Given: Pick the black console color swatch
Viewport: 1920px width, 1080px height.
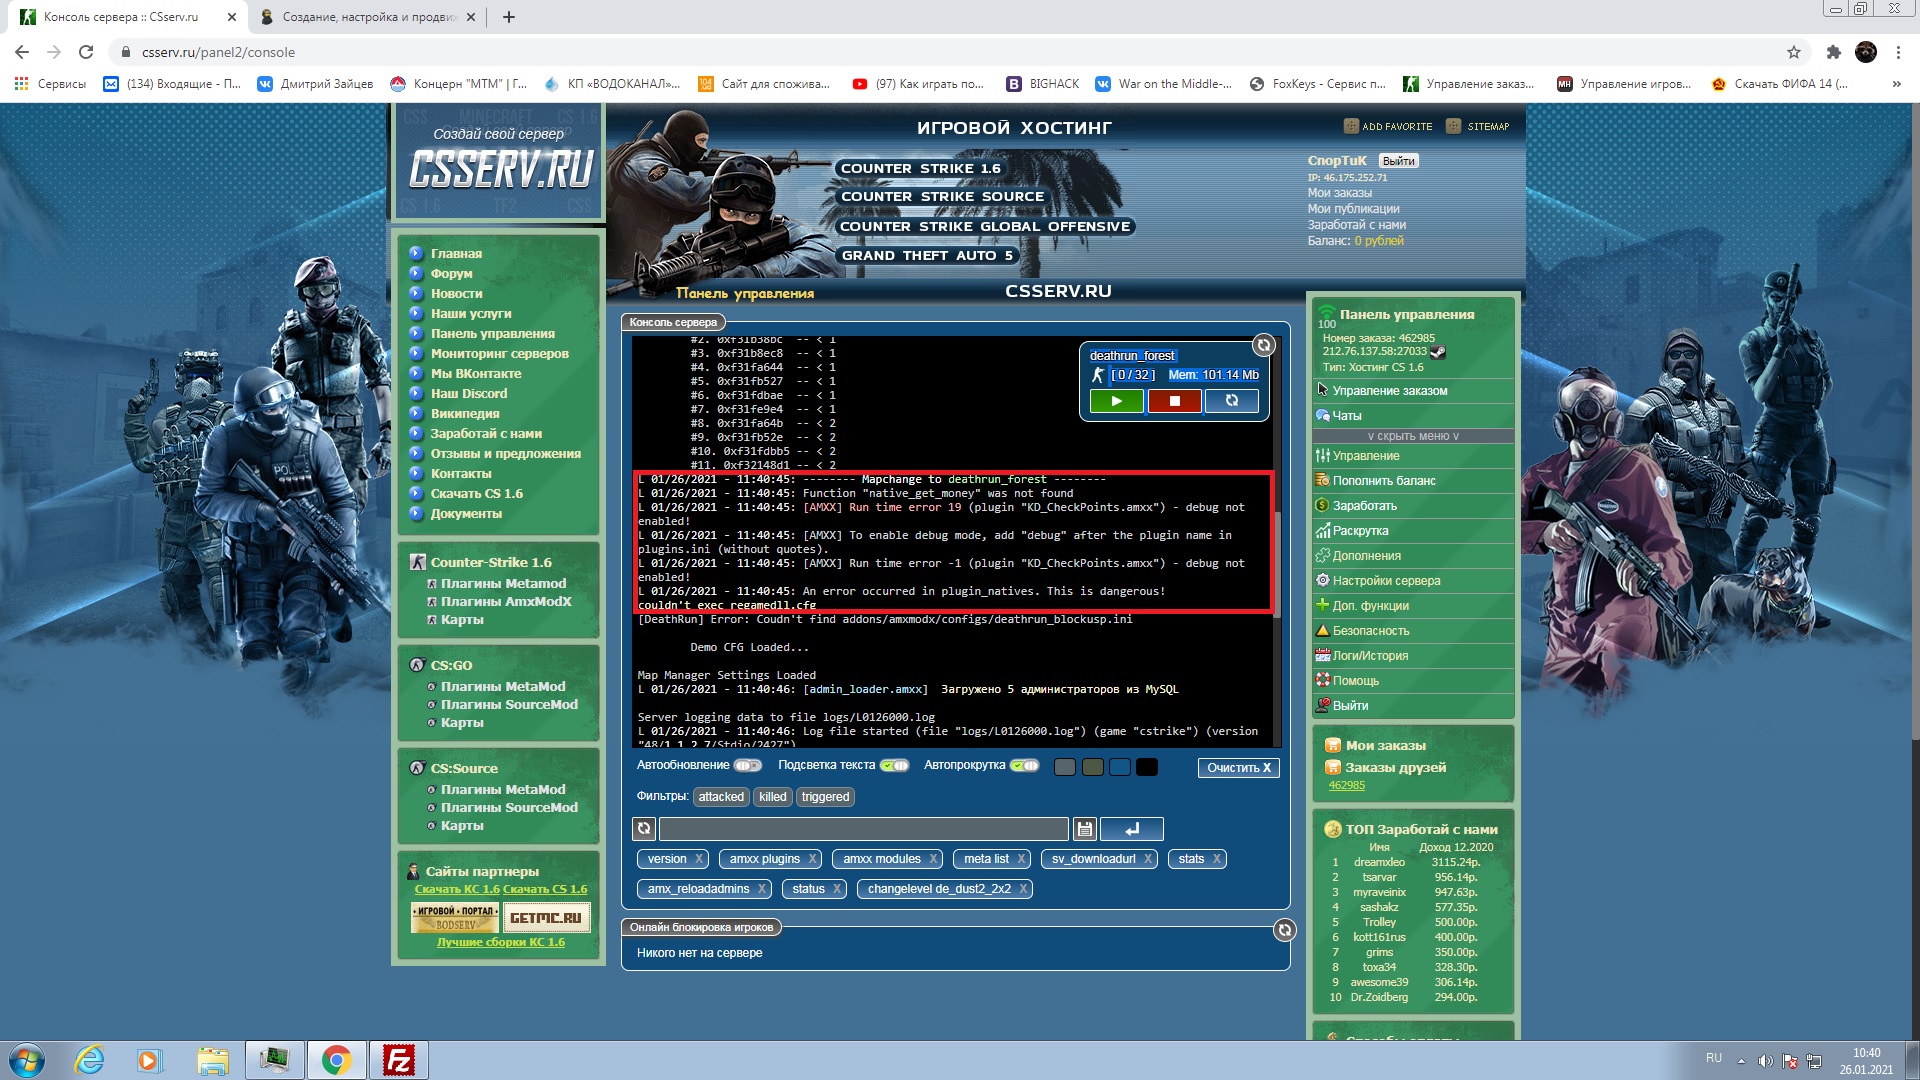Looking at the screenshot, I should 1147,767.
